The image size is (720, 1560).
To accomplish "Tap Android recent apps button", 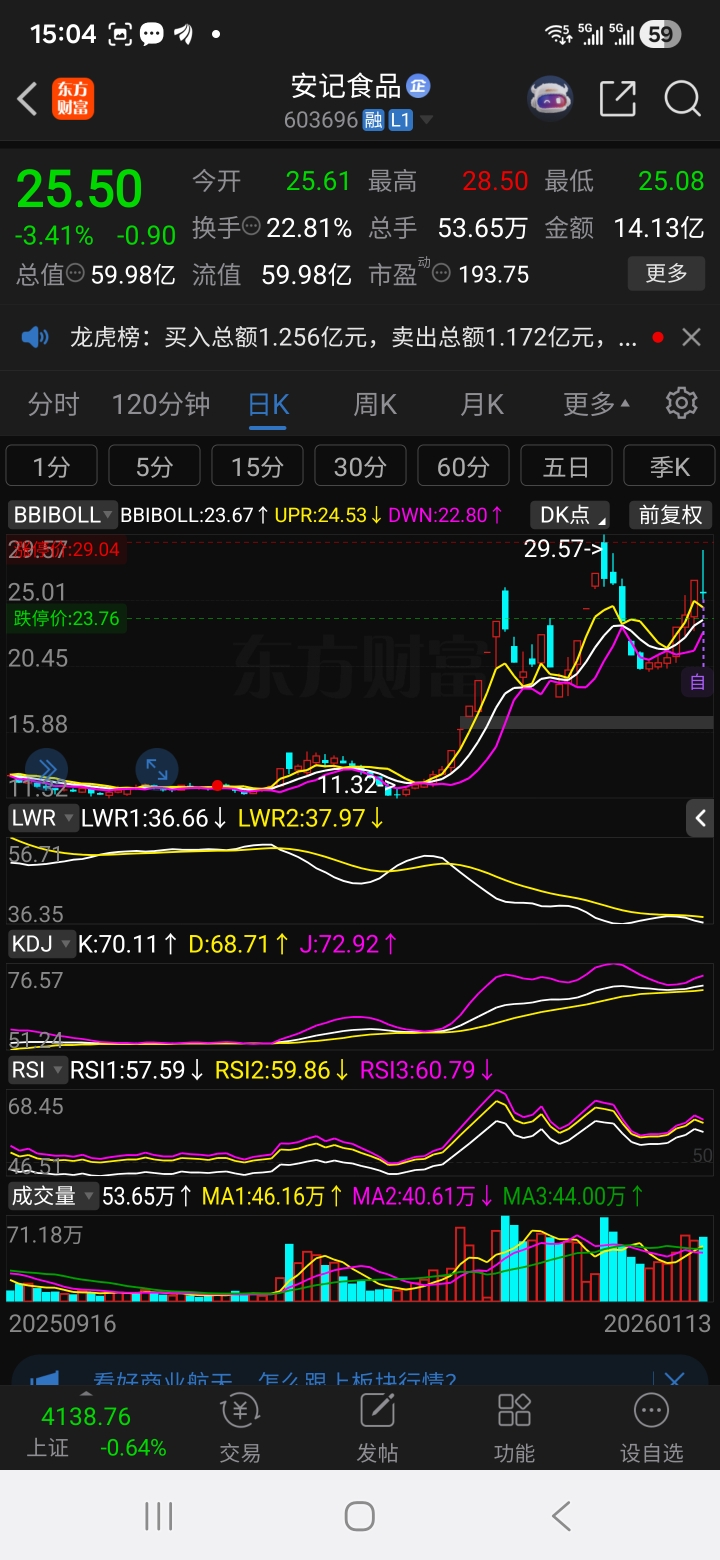I will [159, 1516].
